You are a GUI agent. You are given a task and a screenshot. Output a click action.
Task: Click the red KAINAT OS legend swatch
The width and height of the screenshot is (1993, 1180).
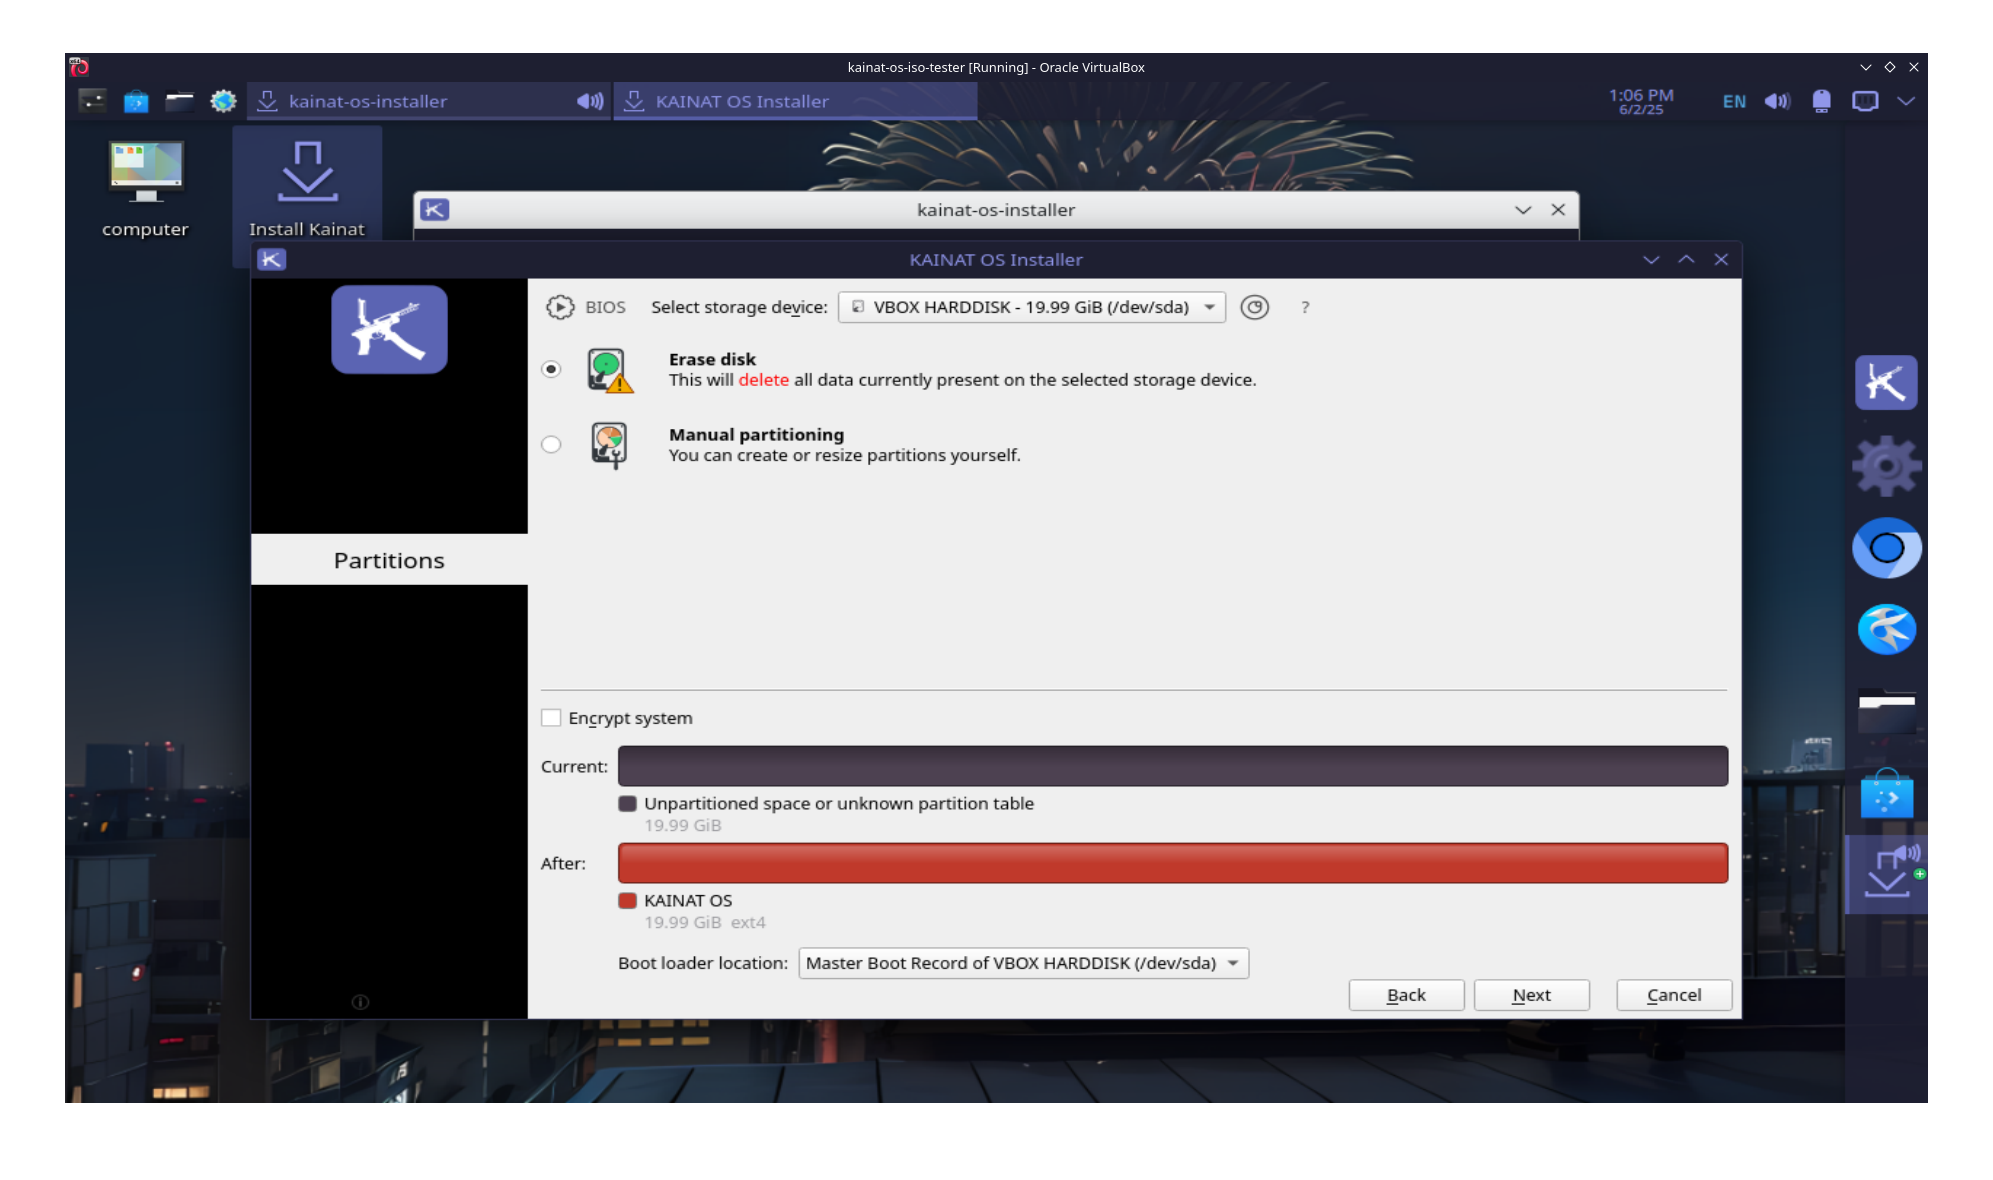[628, 901]
